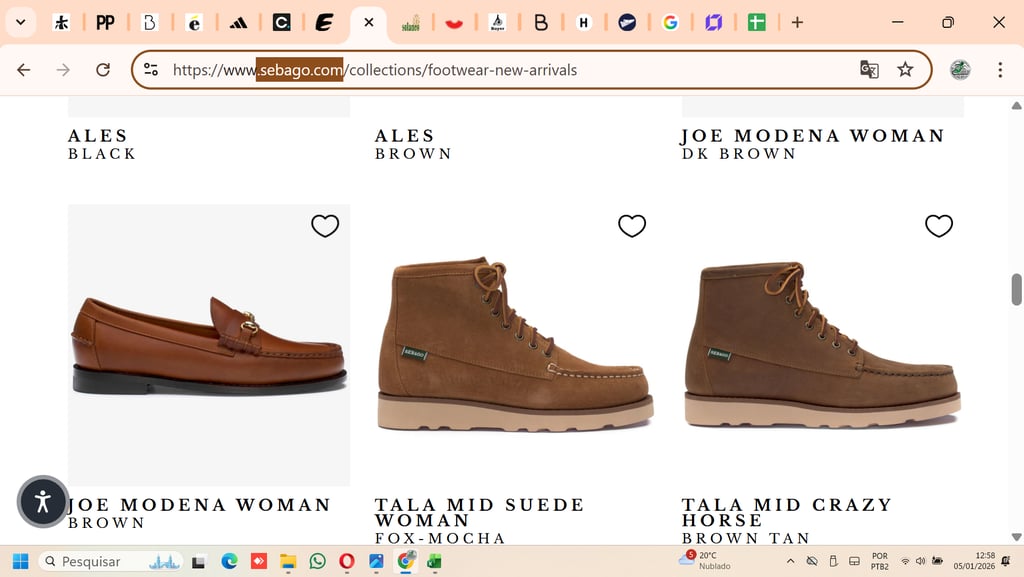Open the POR PTB2 language selector
The height and width of the screenshot is (577, 1024).
880,561
